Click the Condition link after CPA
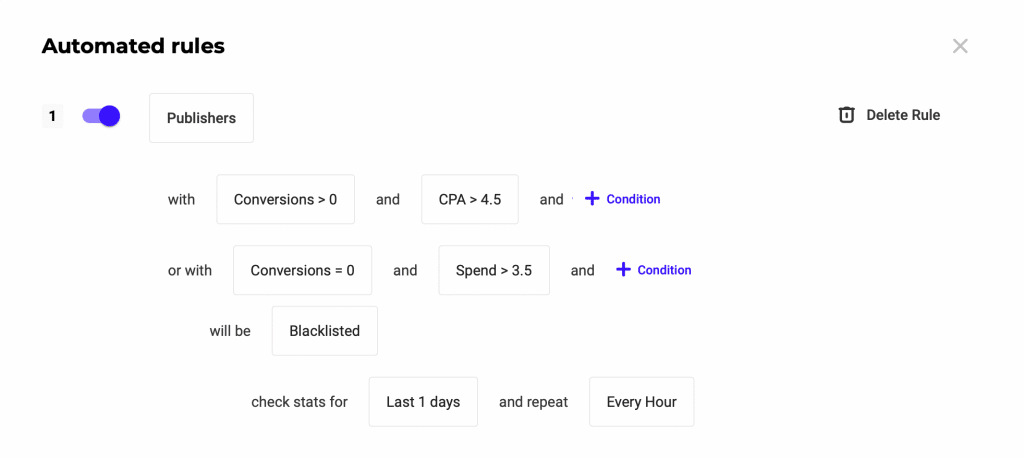 coord(633,199)
